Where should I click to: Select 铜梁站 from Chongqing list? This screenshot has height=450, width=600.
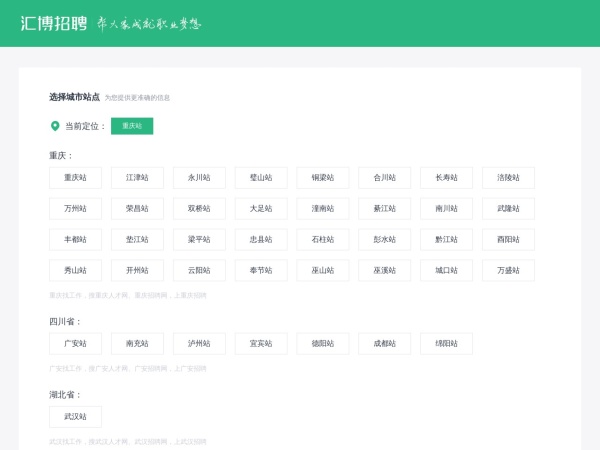pyautogui.click(x=323, y=178)
